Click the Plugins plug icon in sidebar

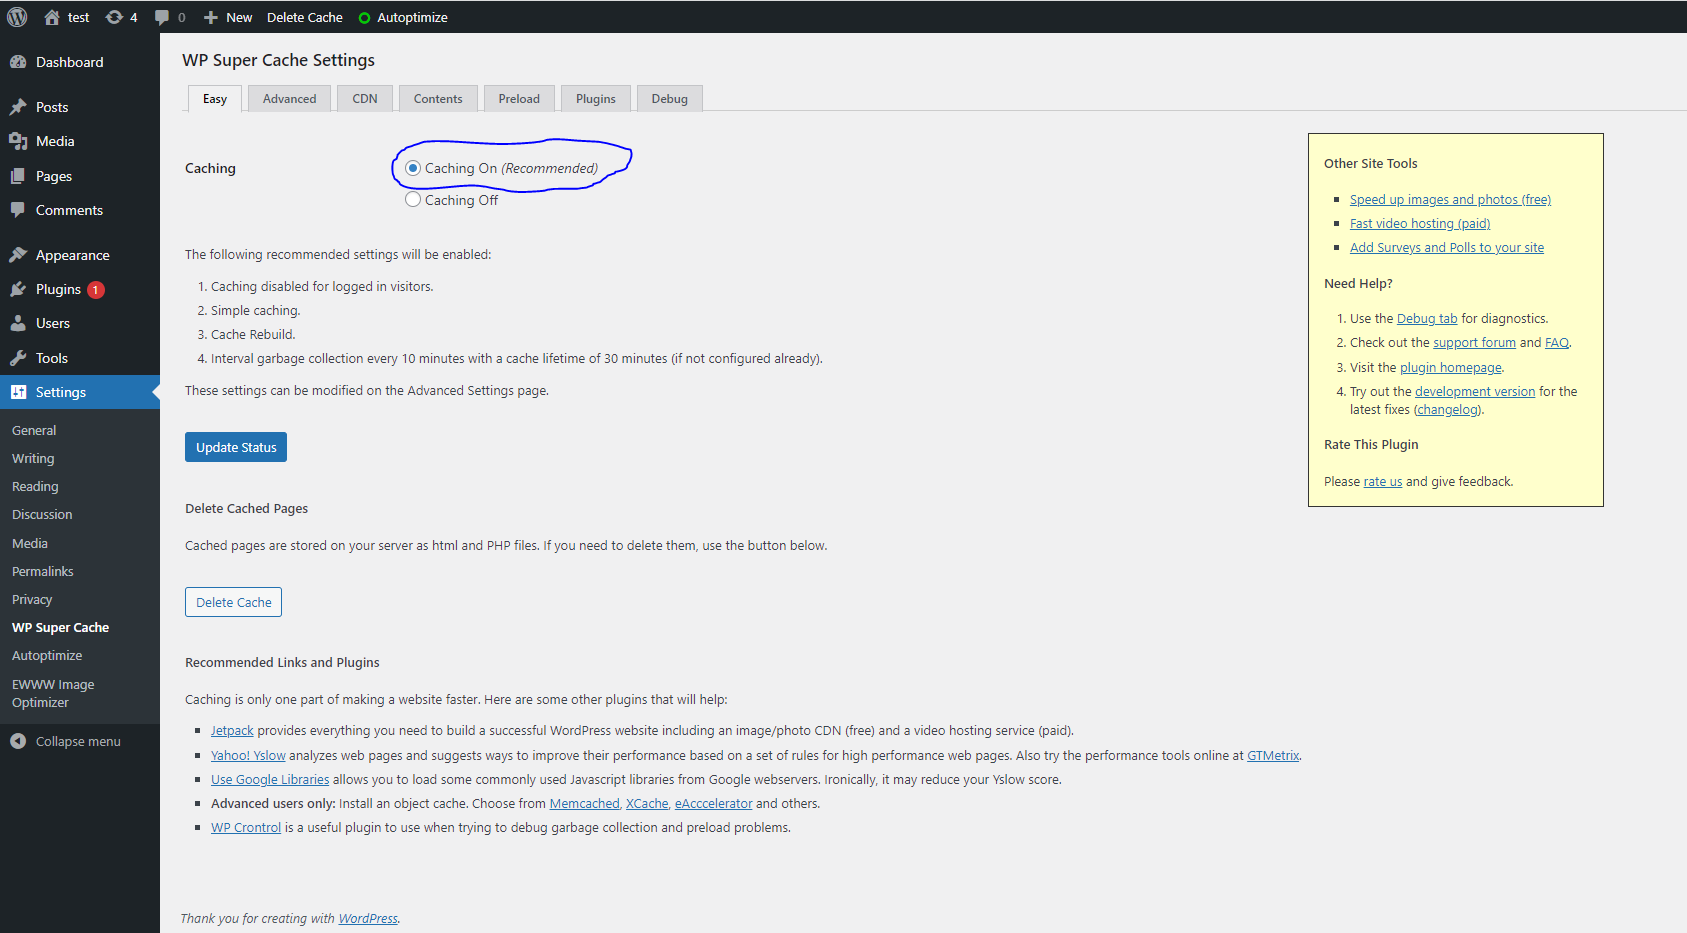tap(18, 289)
